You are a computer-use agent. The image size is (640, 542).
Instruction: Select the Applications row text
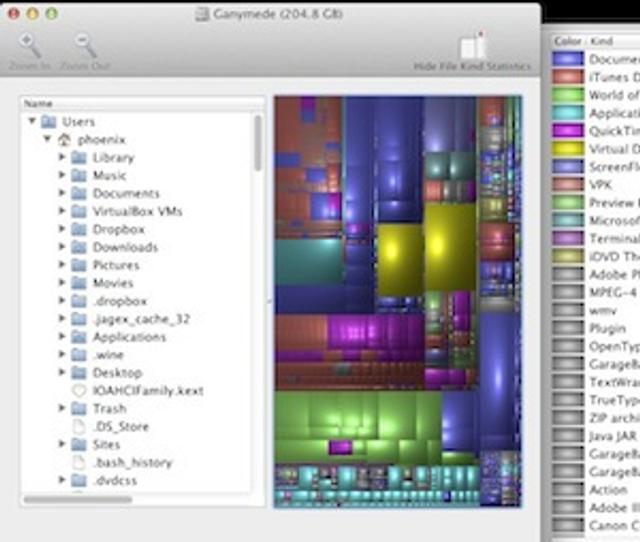pyautogui.click(x=129, y=337)
